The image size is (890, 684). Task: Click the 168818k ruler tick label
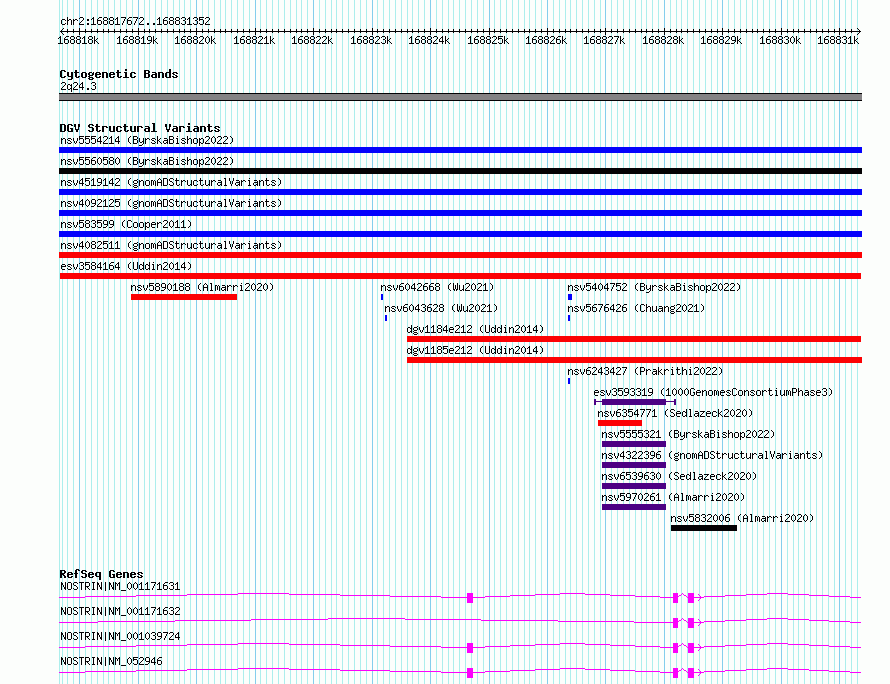pyautogui.click(x=78, y=40)
